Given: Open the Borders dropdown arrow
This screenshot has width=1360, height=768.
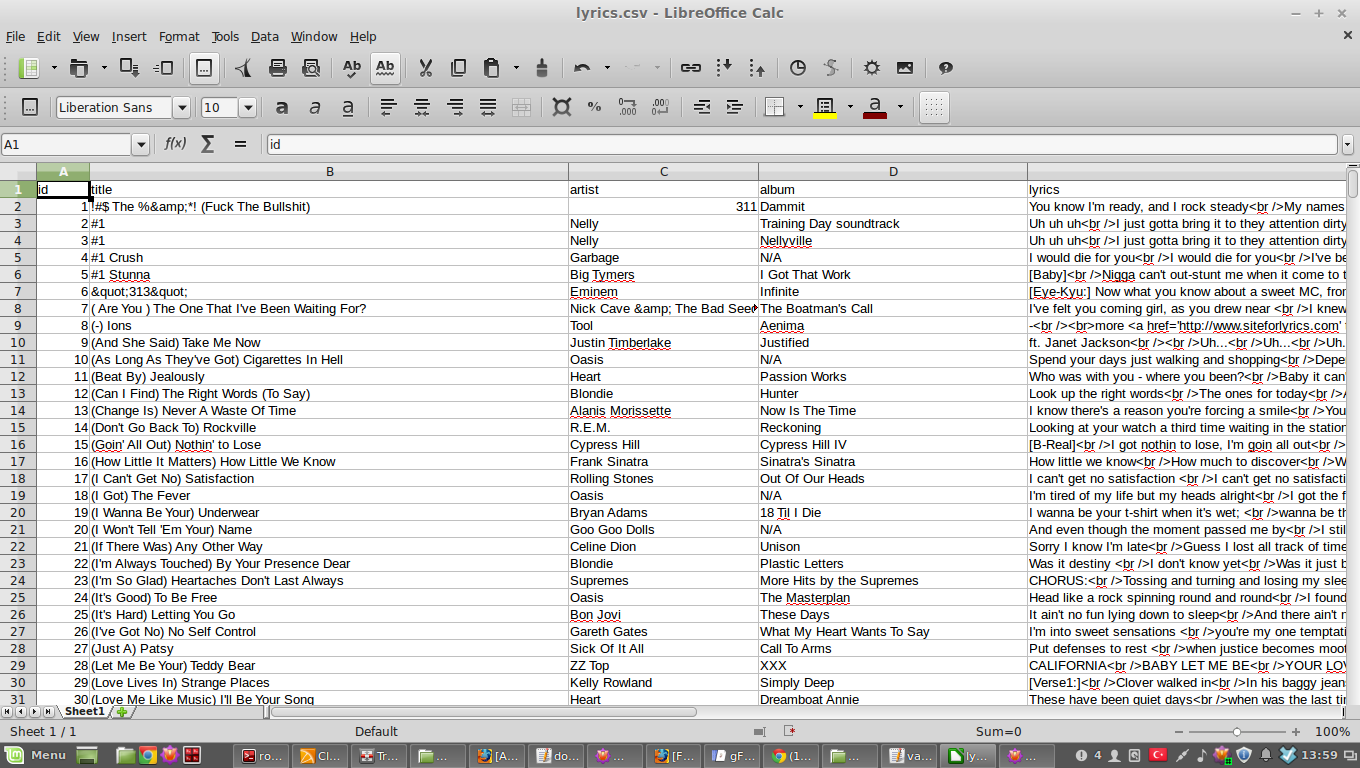Looking at the screenshot, I should click(x=800, y=107).
